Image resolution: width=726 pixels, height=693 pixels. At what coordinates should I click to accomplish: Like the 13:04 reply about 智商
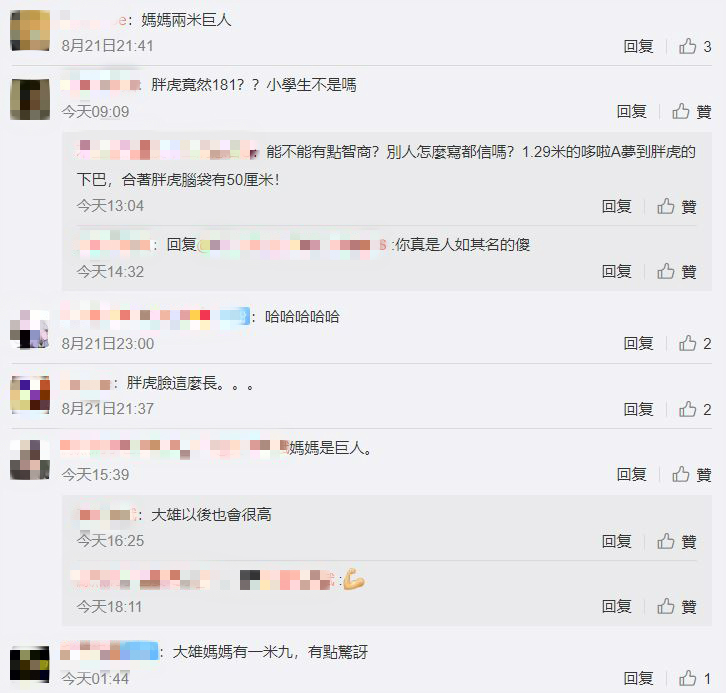pos(676,206)
